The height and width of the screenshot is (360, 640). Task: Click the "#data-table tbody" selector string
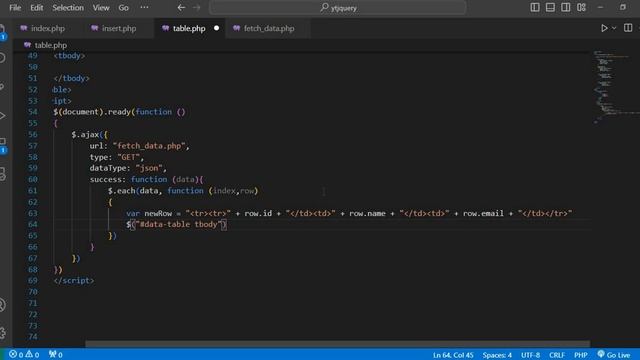(178, 224)
